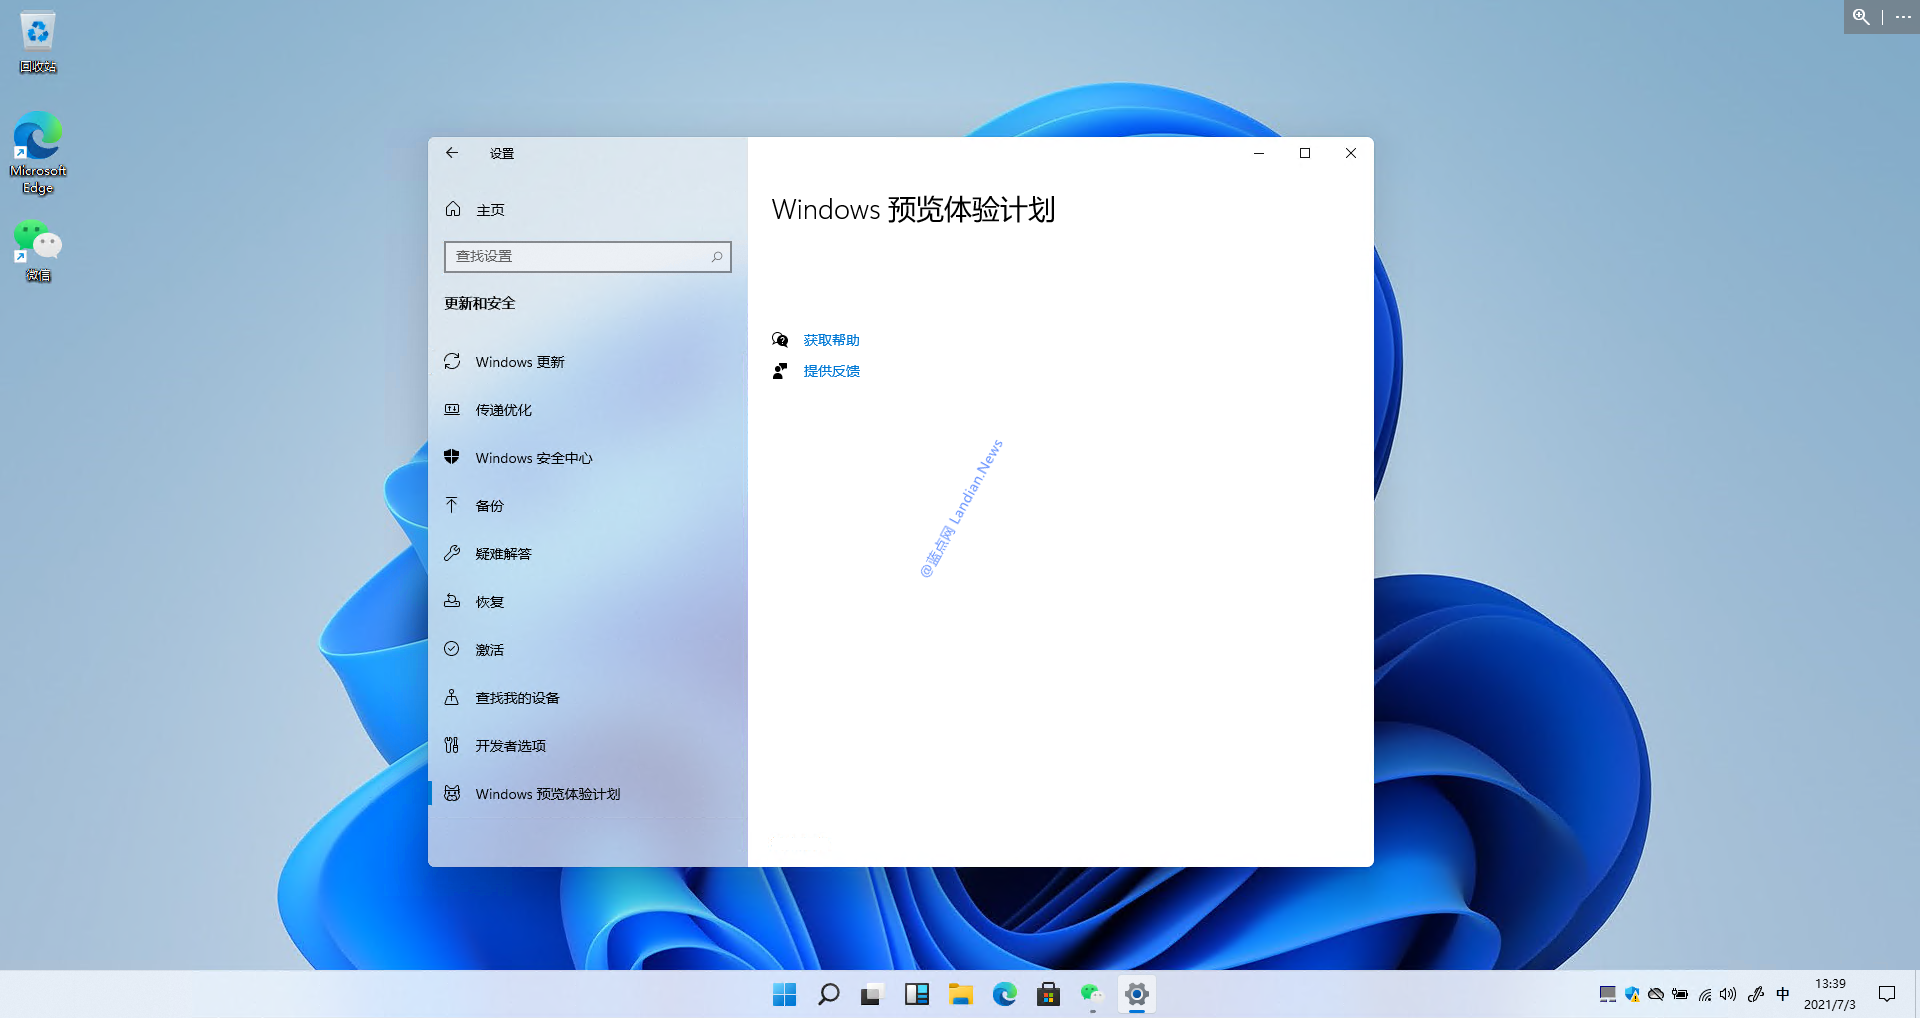Click the Windows 预览体验计划 page heading
The width and height of the screenshot is (1920, 1018).
913,210
